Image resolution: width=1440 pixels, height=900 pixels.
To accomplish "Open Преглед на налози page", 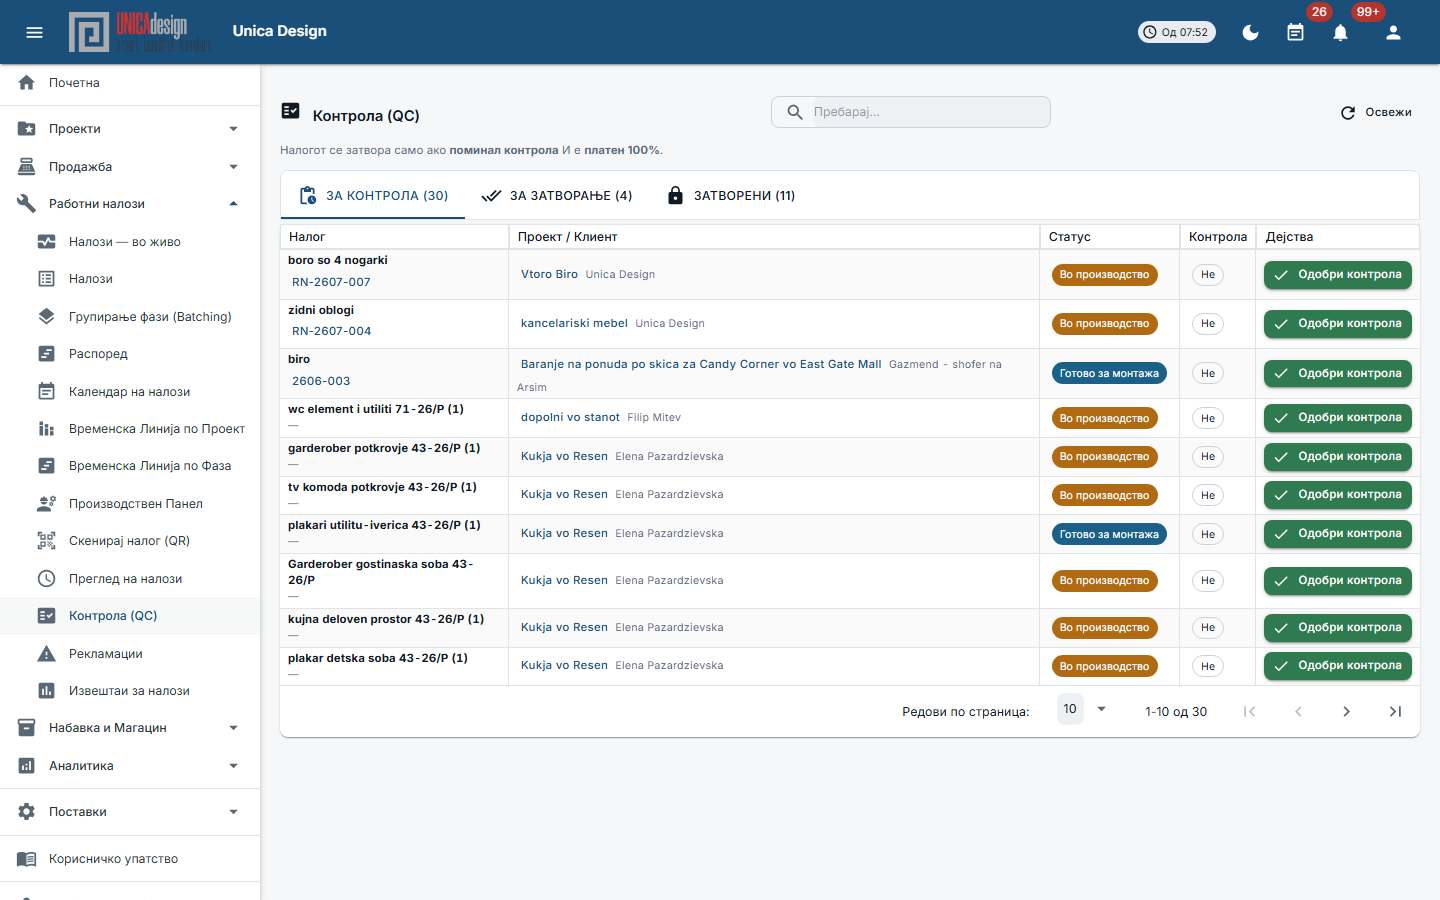I will (130, 579).
